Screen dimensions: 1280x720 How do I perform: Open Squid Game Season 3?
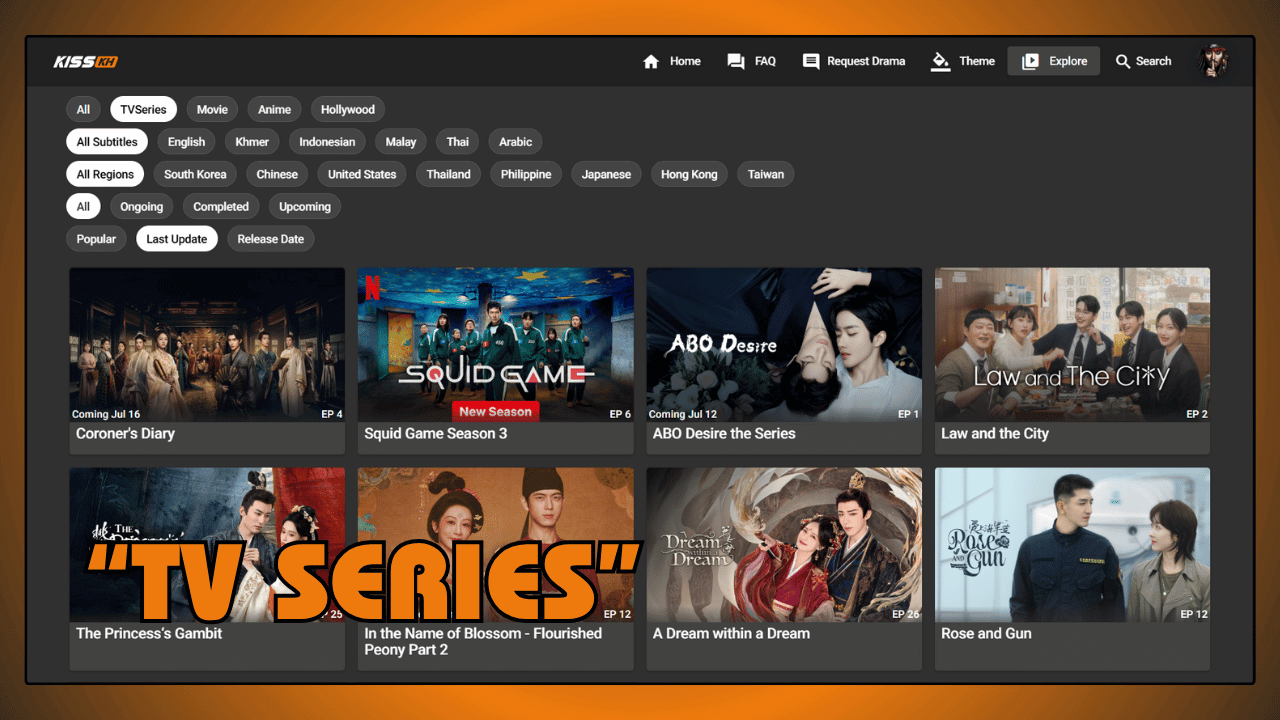(495, 344)
